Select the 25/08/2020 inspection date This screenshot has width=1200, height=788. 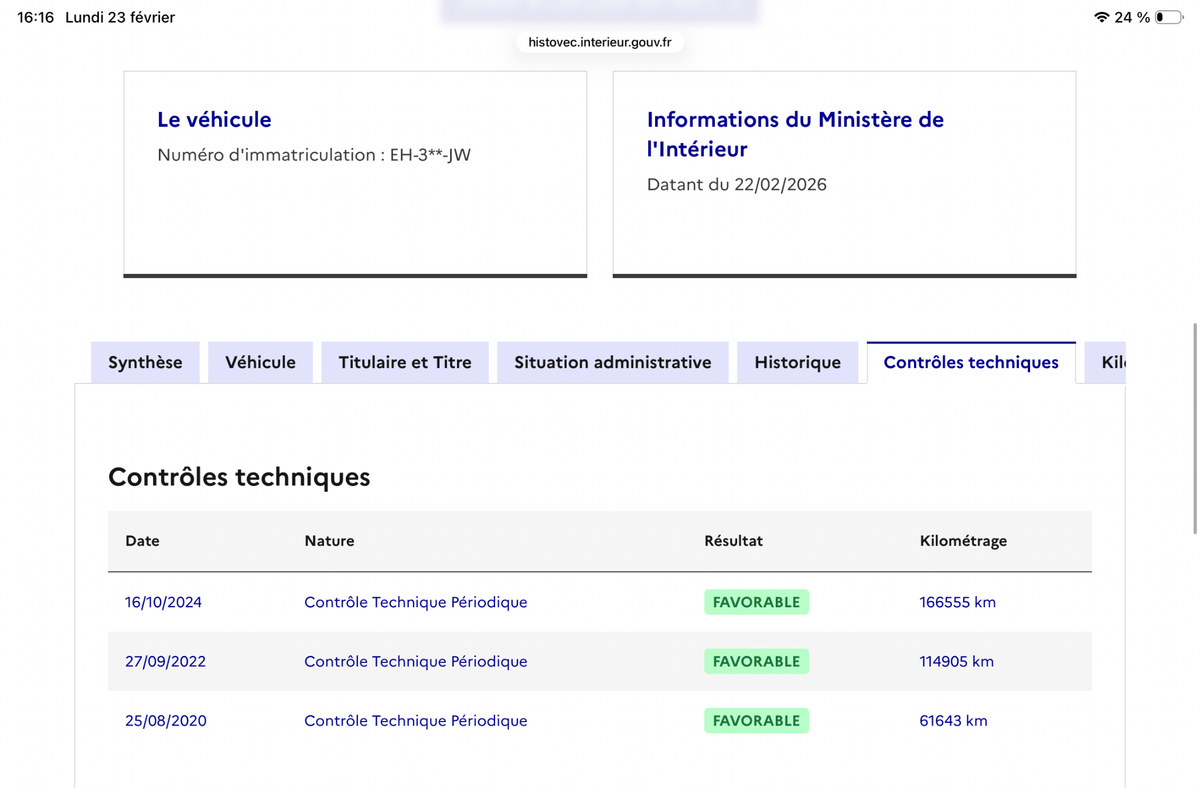tap(166, 720)
